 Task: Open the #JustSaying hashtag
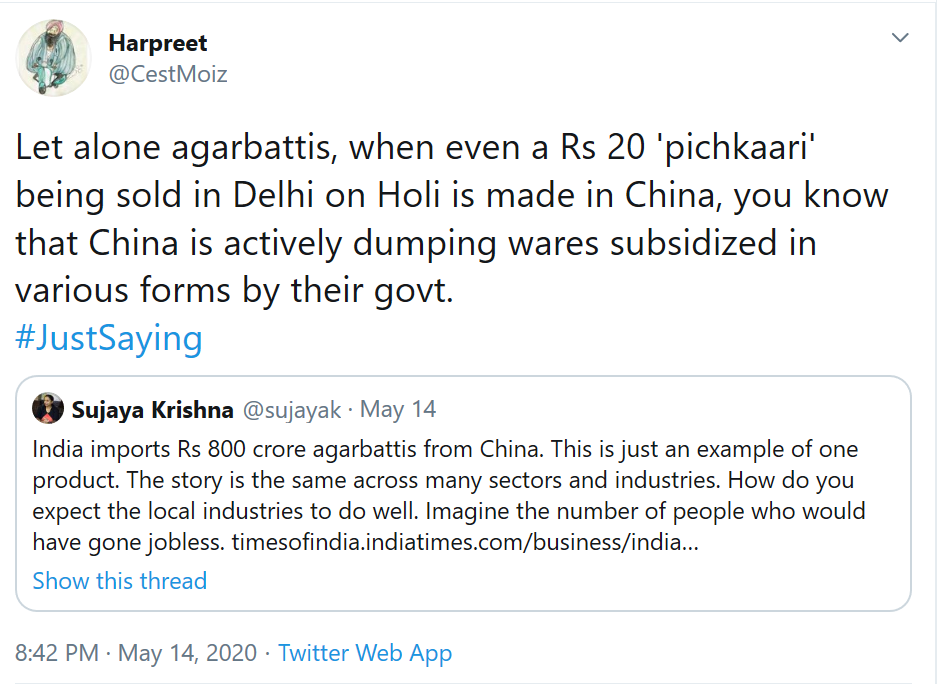pos(109,338)
